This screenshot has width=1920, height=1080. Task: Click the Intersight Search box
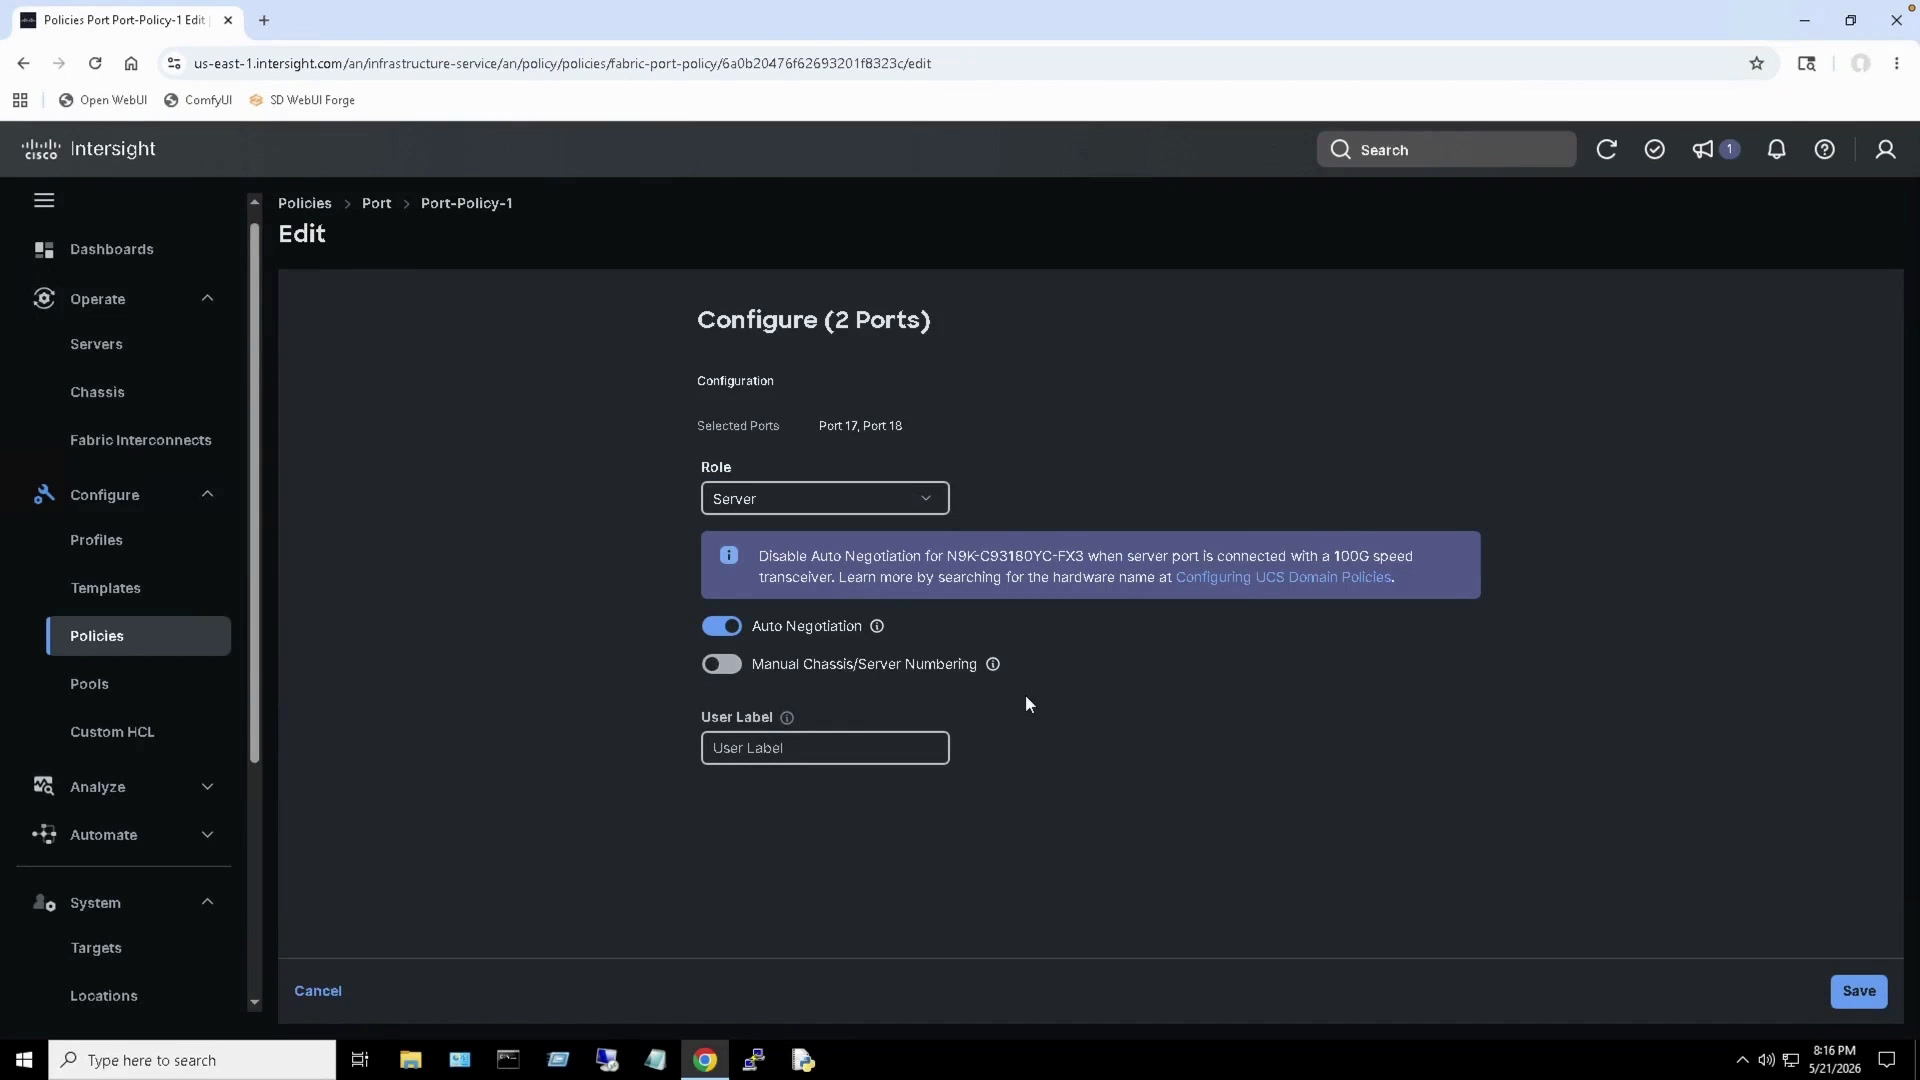pyautogui.click(x=1446, y=150)
